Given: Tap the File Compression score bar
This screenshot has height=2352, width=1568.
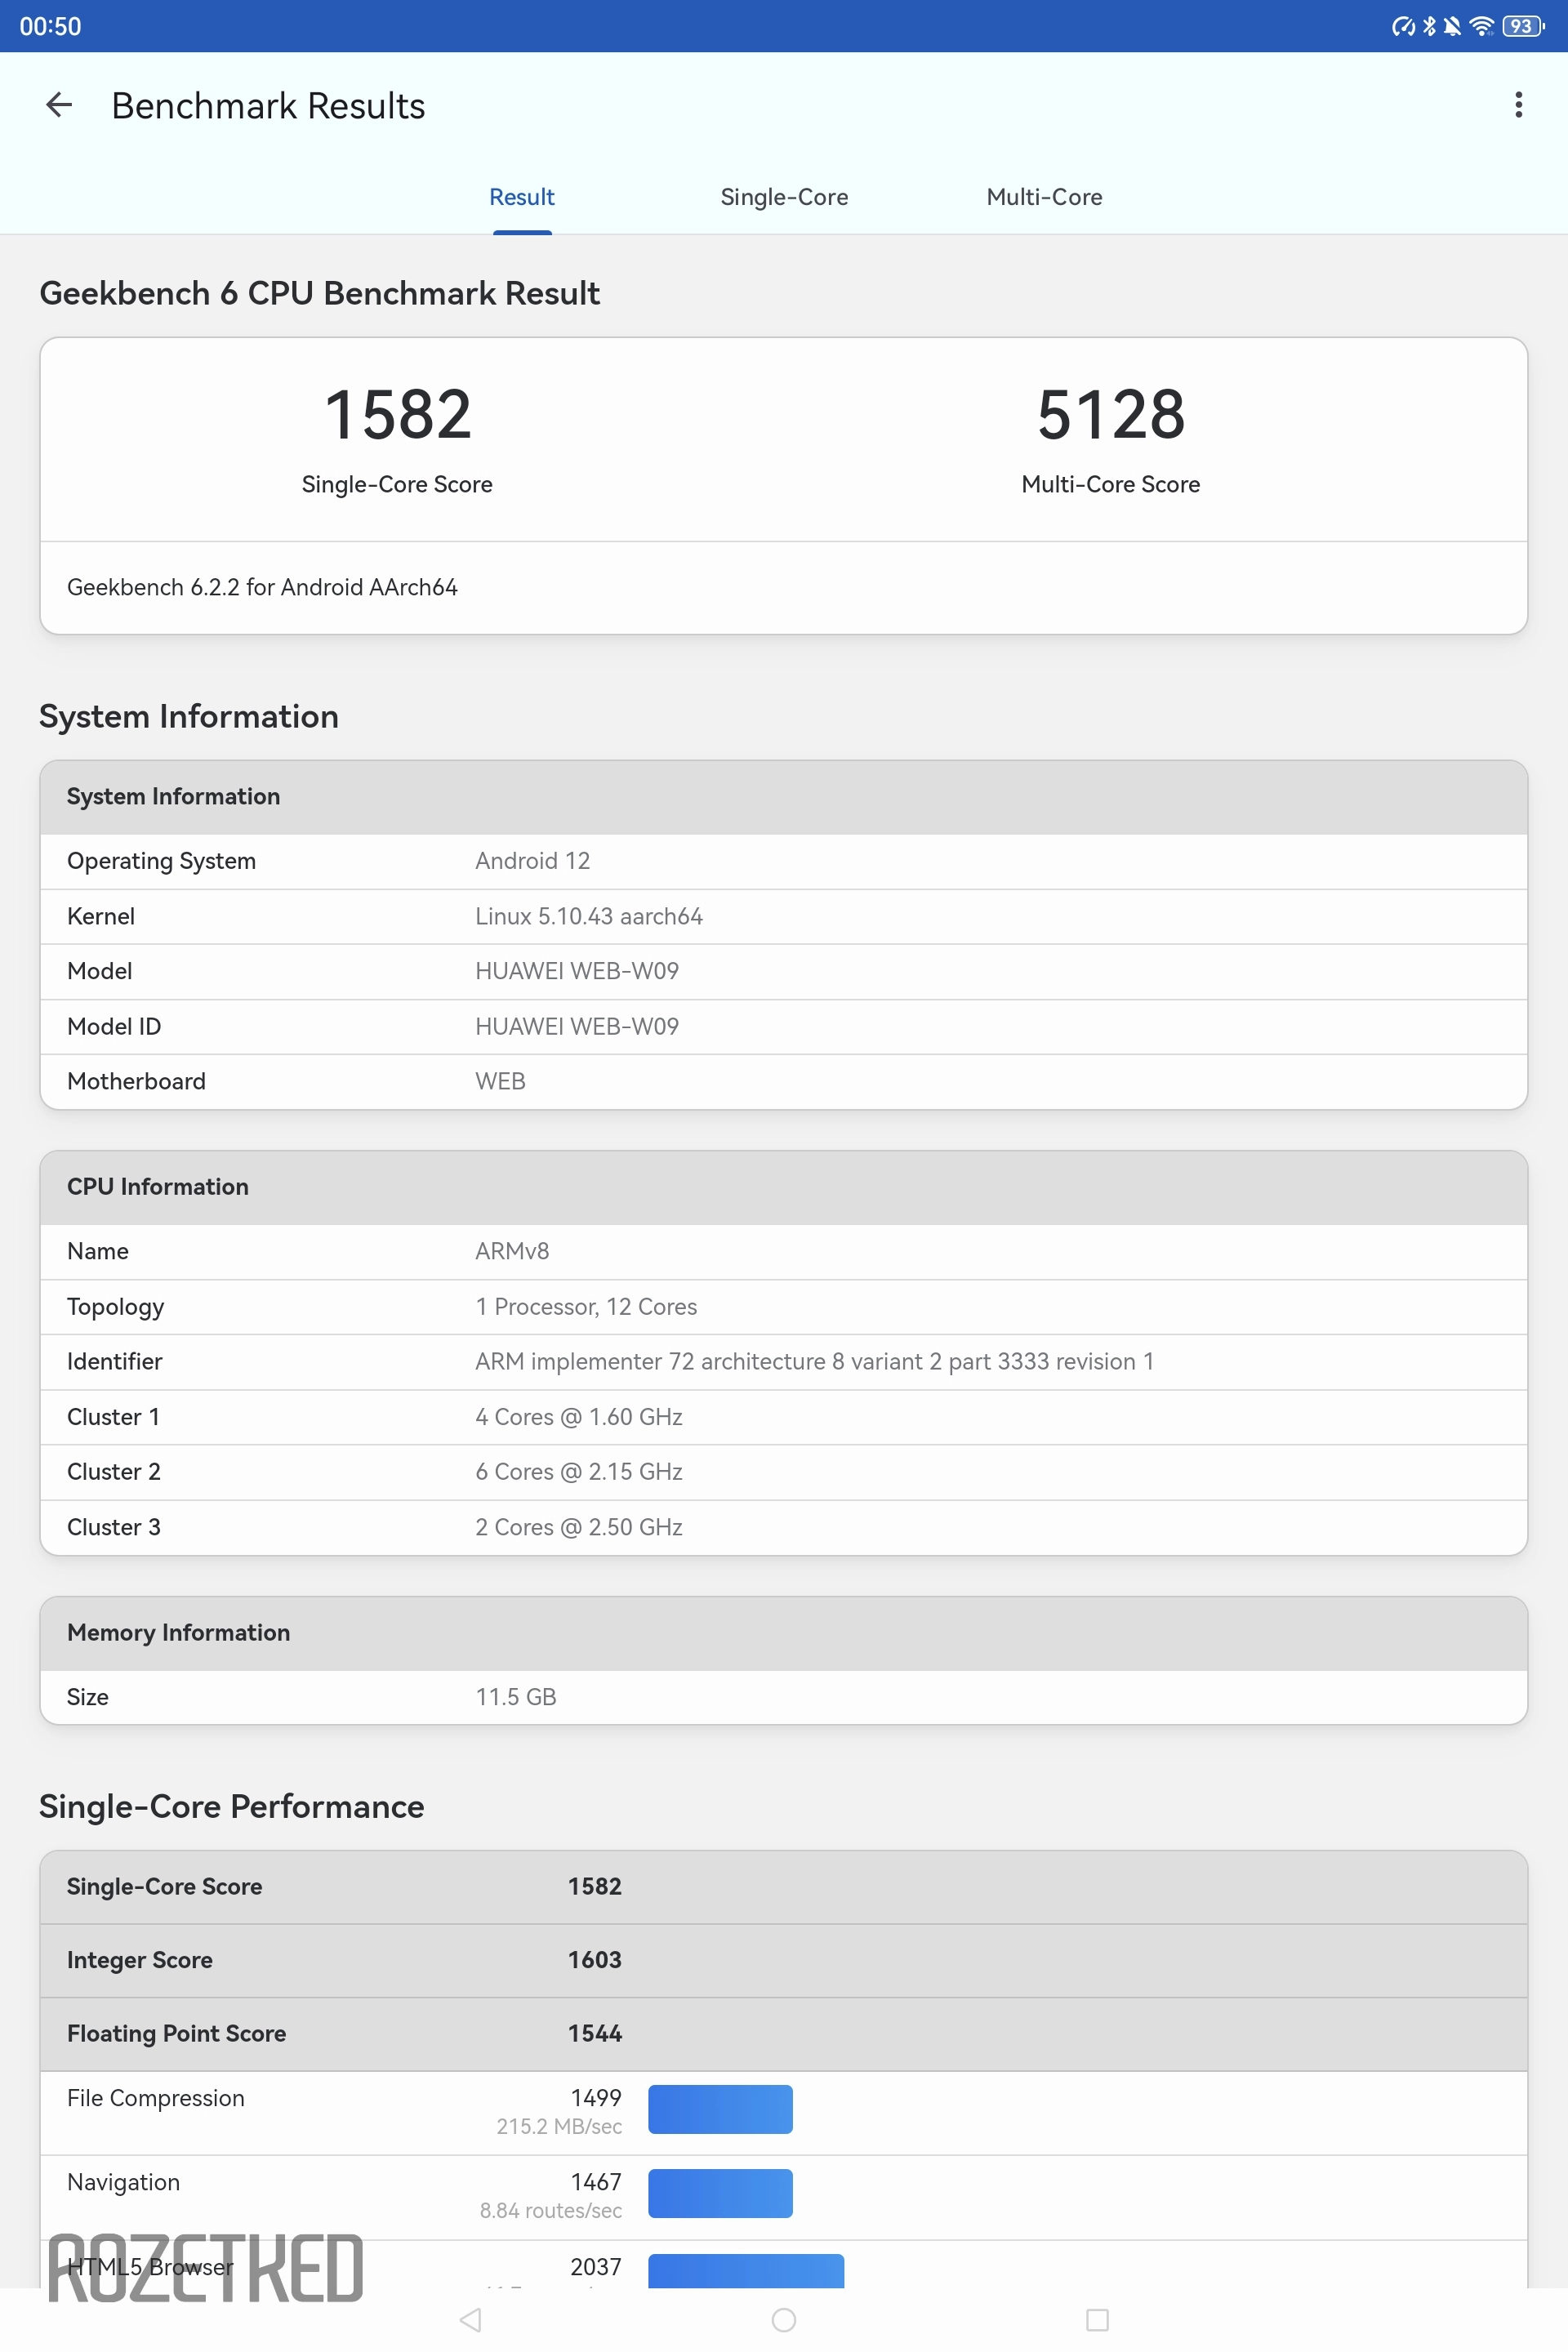Looking at the screenshot, I should coord(720,2109).
